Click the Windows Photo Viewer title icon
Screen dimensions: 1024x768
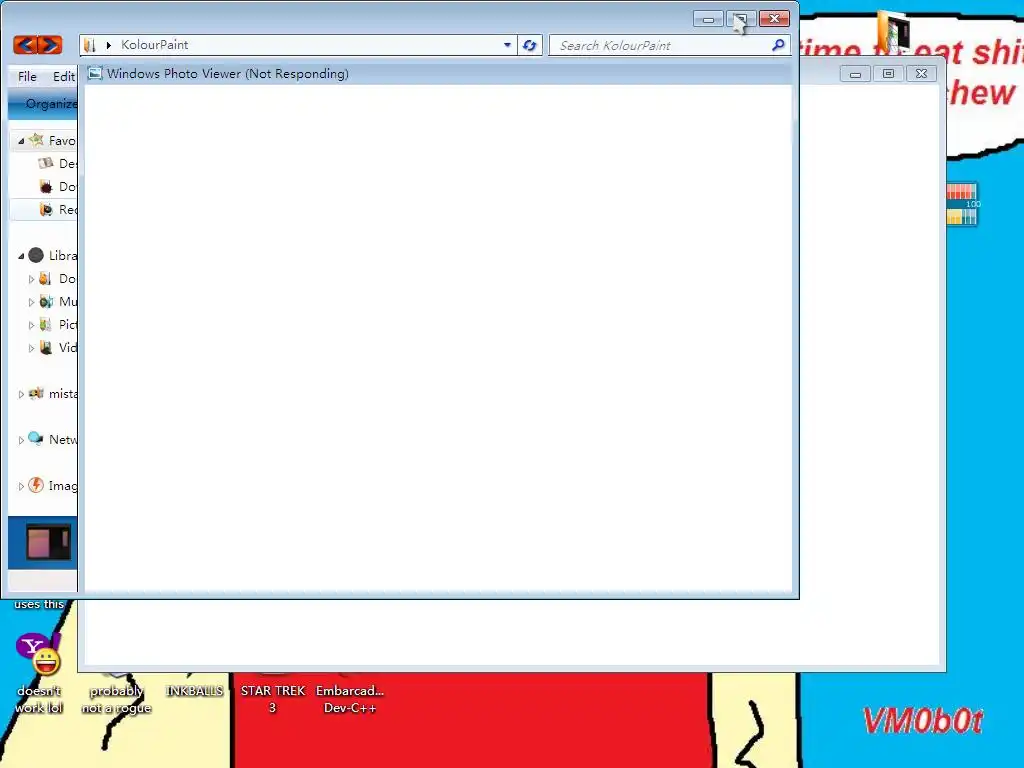click(x=95, y=73)
